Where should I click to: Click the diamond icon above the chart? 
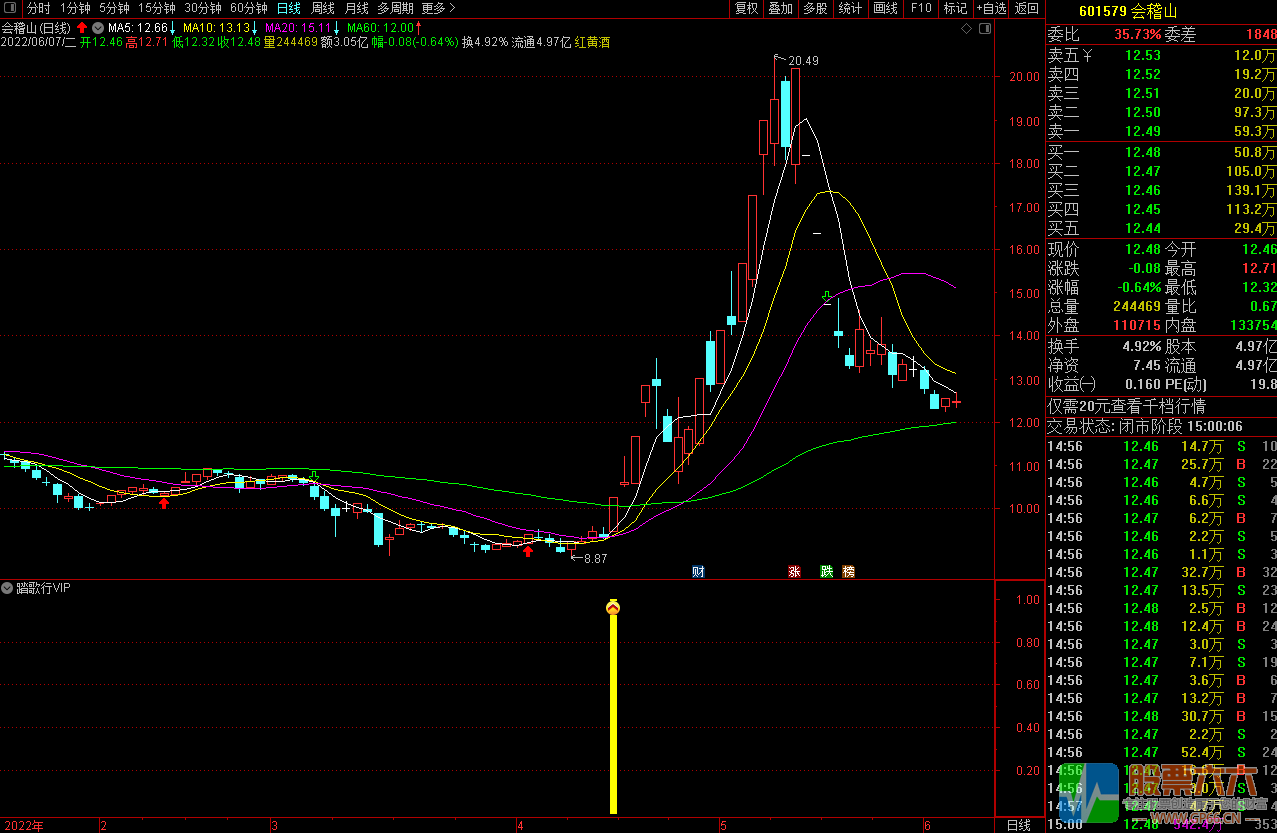click(x=966, y=29)
